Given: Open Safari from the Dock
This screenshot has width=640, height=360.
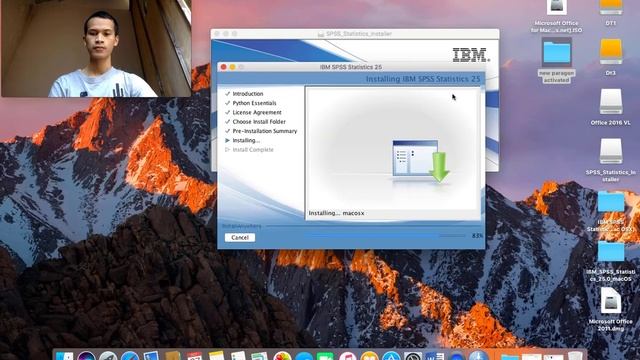Looking at the screenshot, I should 130,356.
